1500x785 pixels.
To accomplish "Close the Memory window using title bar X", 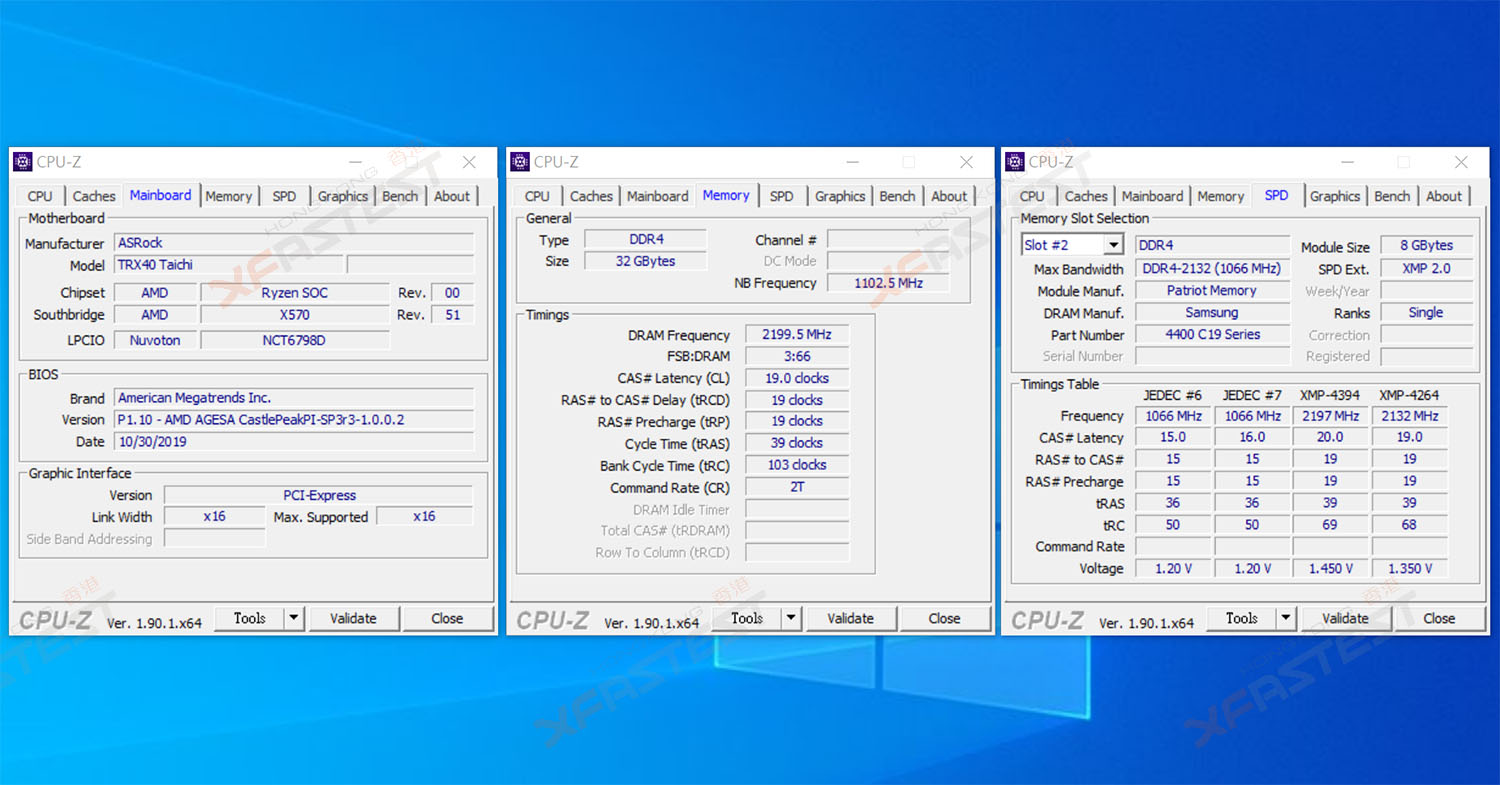I will pos(966,162).
